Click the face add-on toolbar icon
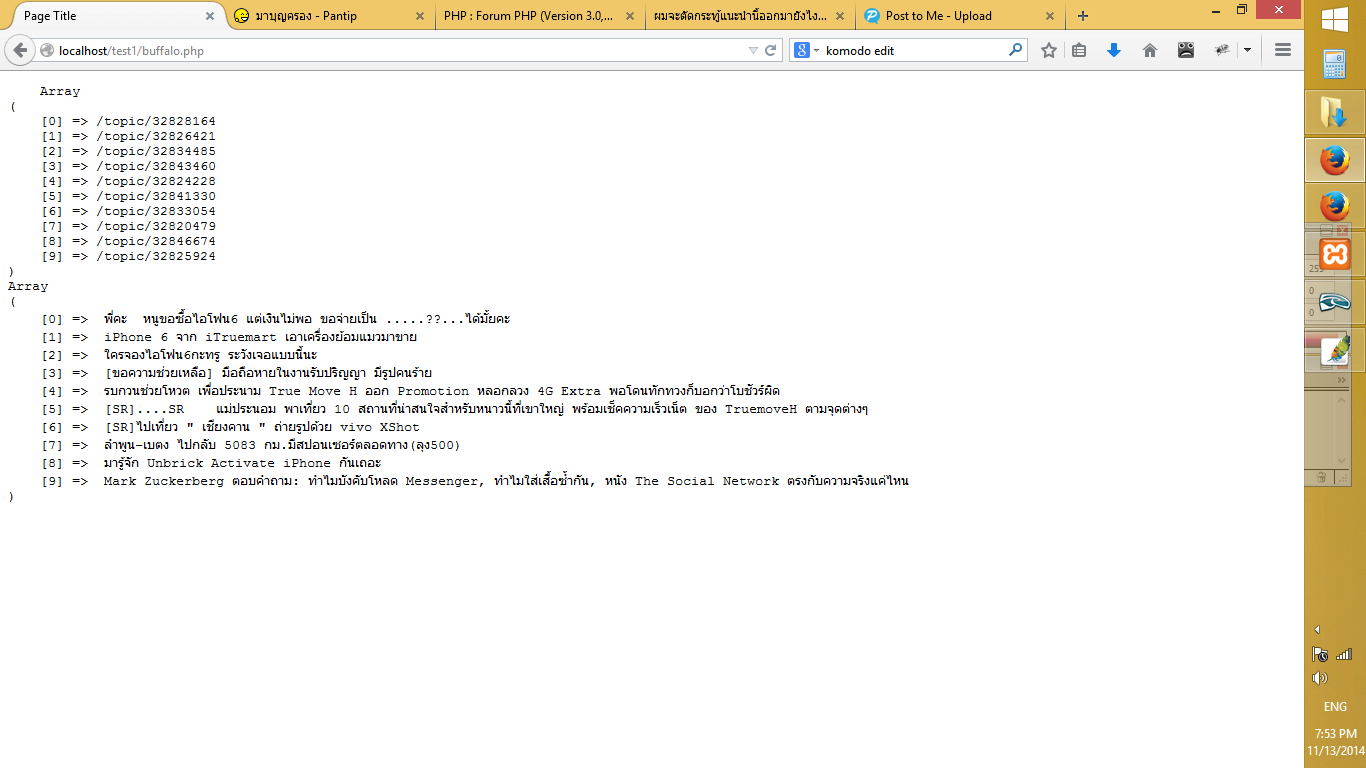1366x768 pixels. click(1186, 50)
